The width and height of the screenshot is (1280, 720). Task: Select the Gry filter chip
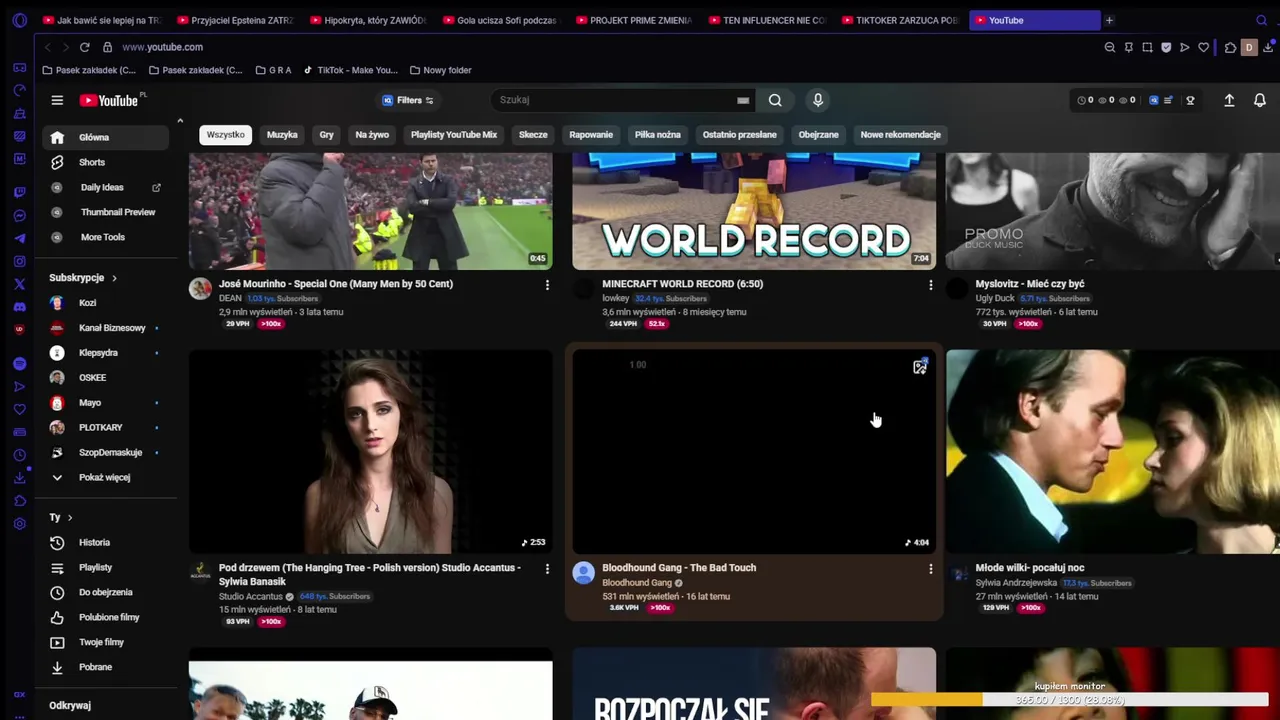pyautogui.click(x=326, y=135)
